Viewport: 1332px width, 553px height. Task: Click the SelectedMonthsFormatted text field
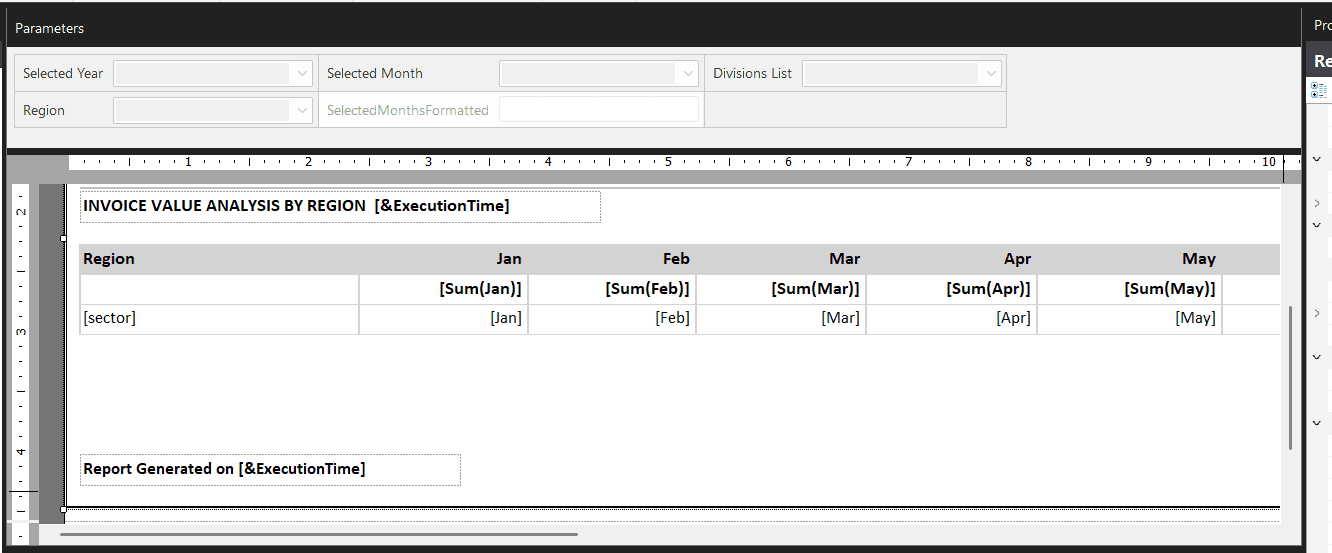[x=598, y=110]
